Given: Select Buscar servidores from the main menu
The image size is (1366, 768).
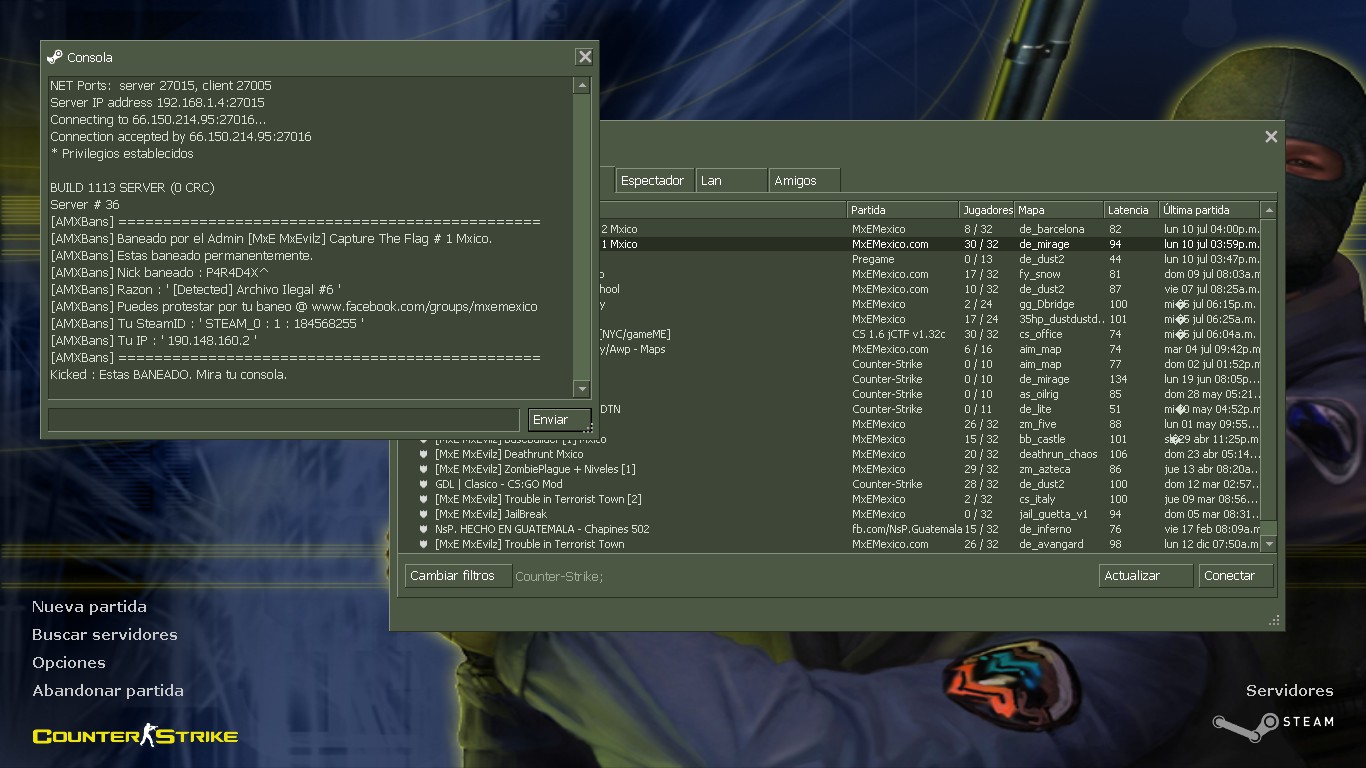Looking at the screenshot, I should (x=105, y=635).
